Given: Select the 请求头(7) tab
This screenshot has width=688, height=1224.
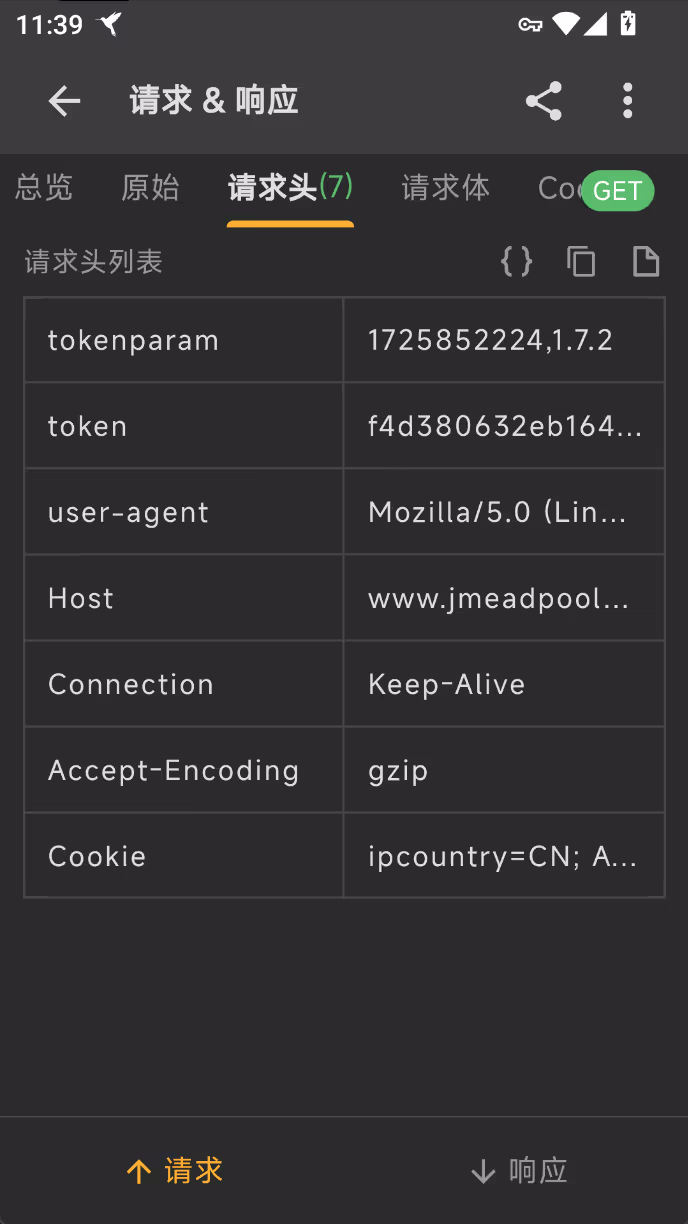Looking at the screenshot, I should point(290,187).
